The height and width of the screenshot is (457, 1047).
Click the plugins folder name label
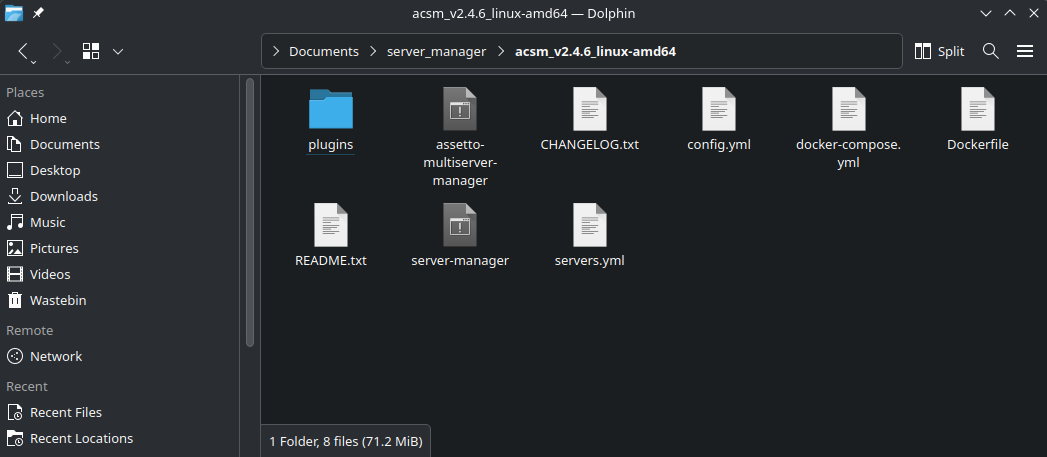[x=331, y=144]
